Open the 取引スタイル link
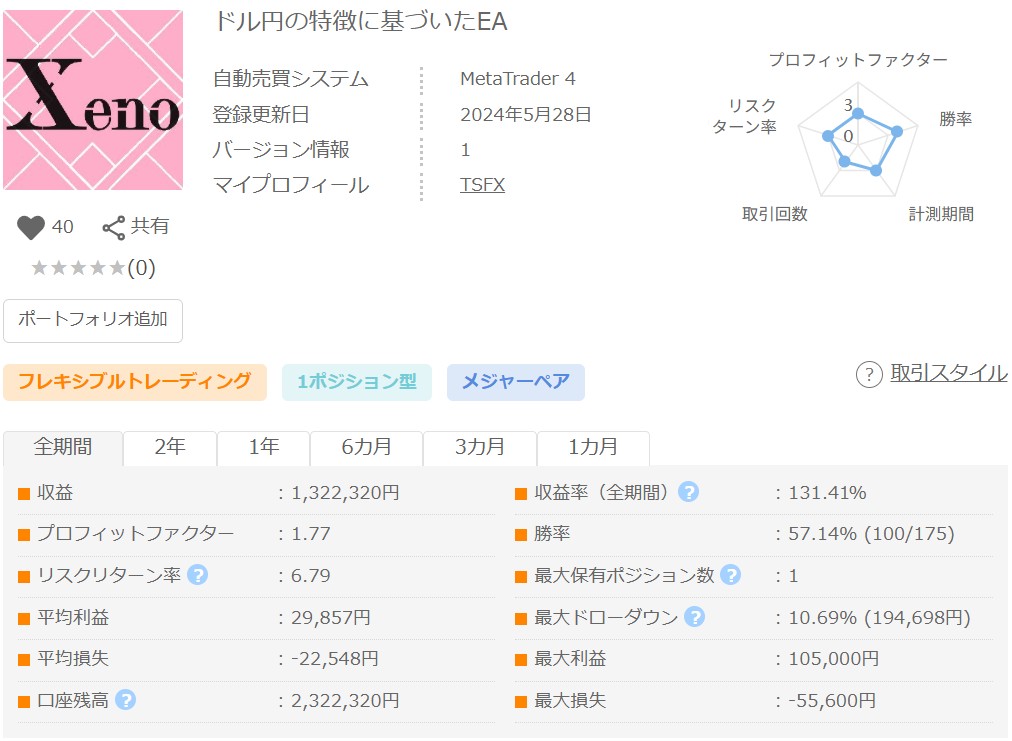The width and height of the screenshot is (1012, 741). pos(948,373)
